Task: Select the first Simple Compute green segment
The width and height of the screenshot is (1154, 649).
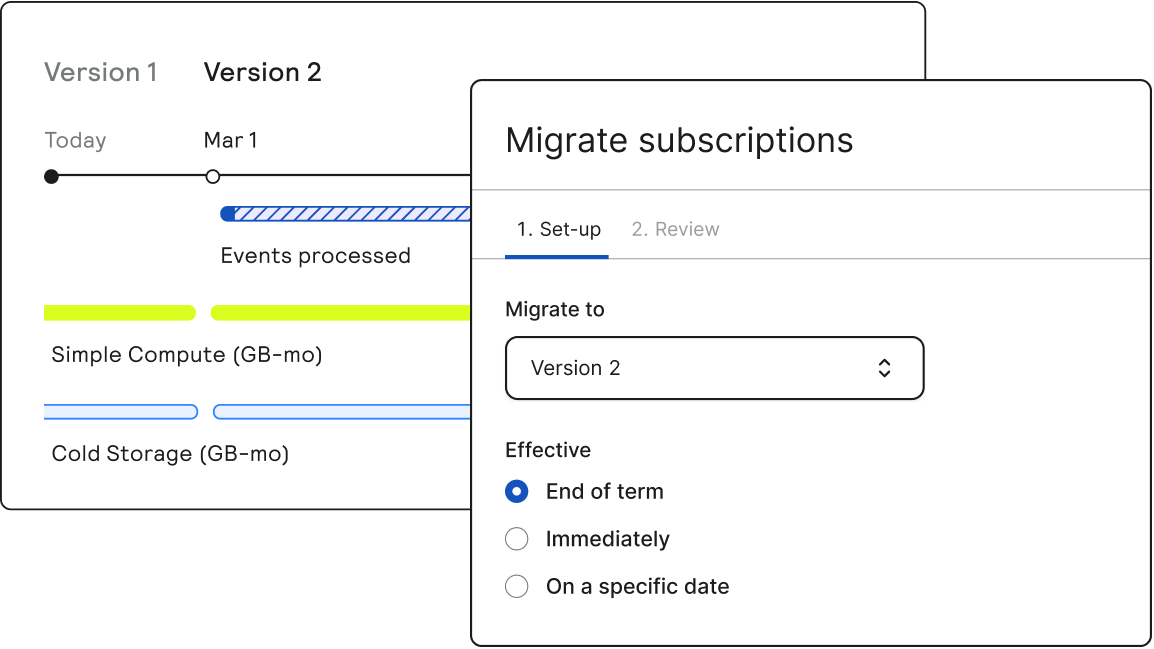Action: coord(119,313)
